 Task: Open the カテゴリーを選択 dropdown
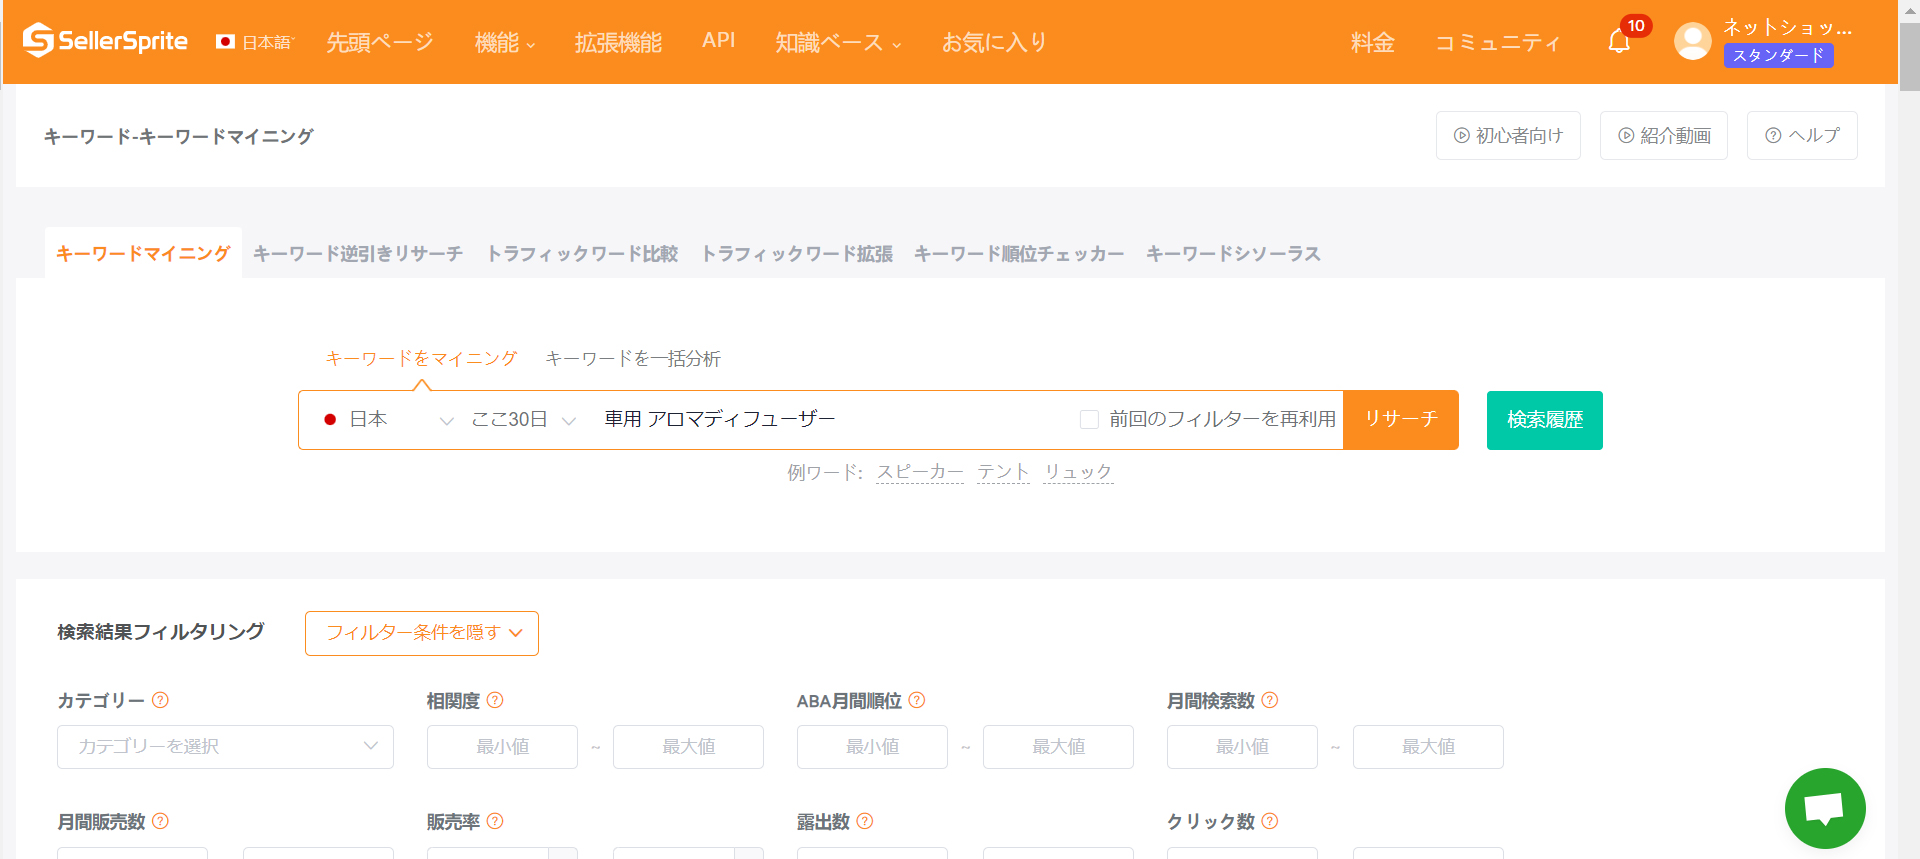pos(225,747)
